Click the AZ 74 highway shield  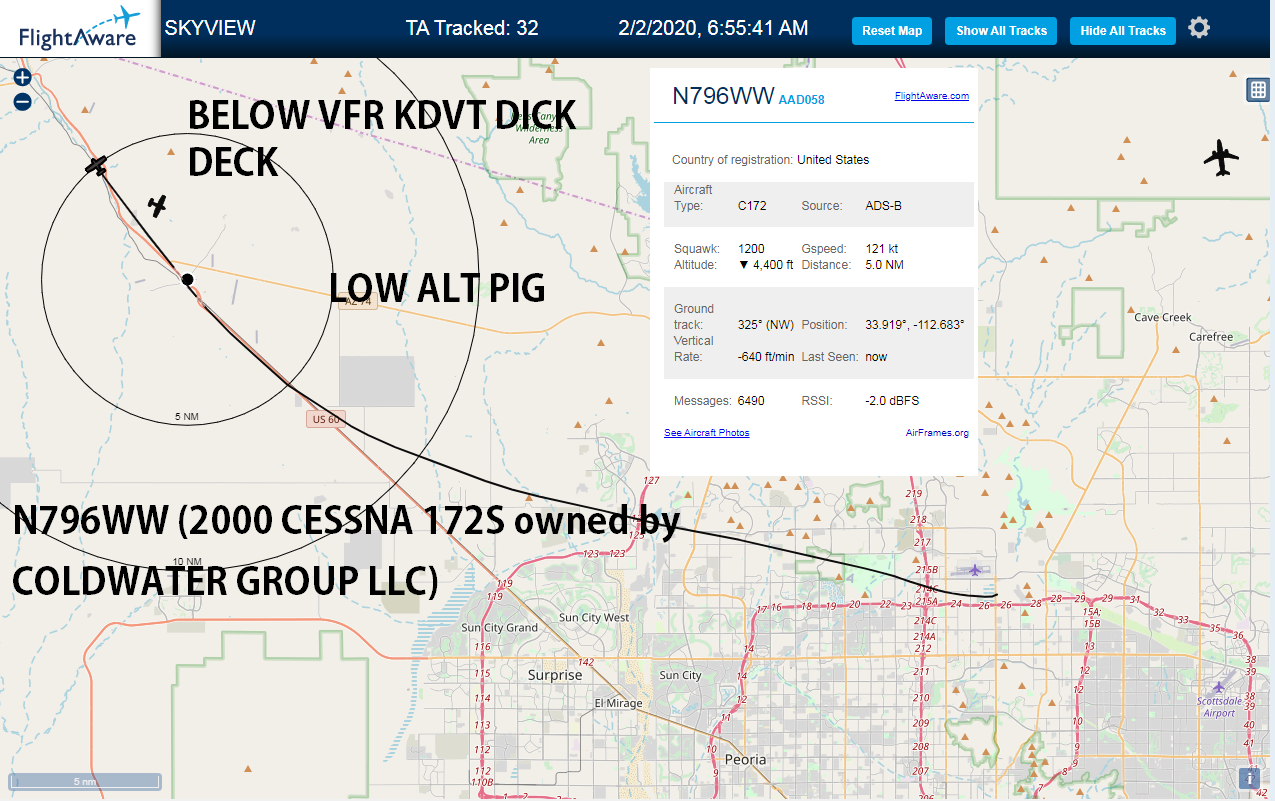358,302
